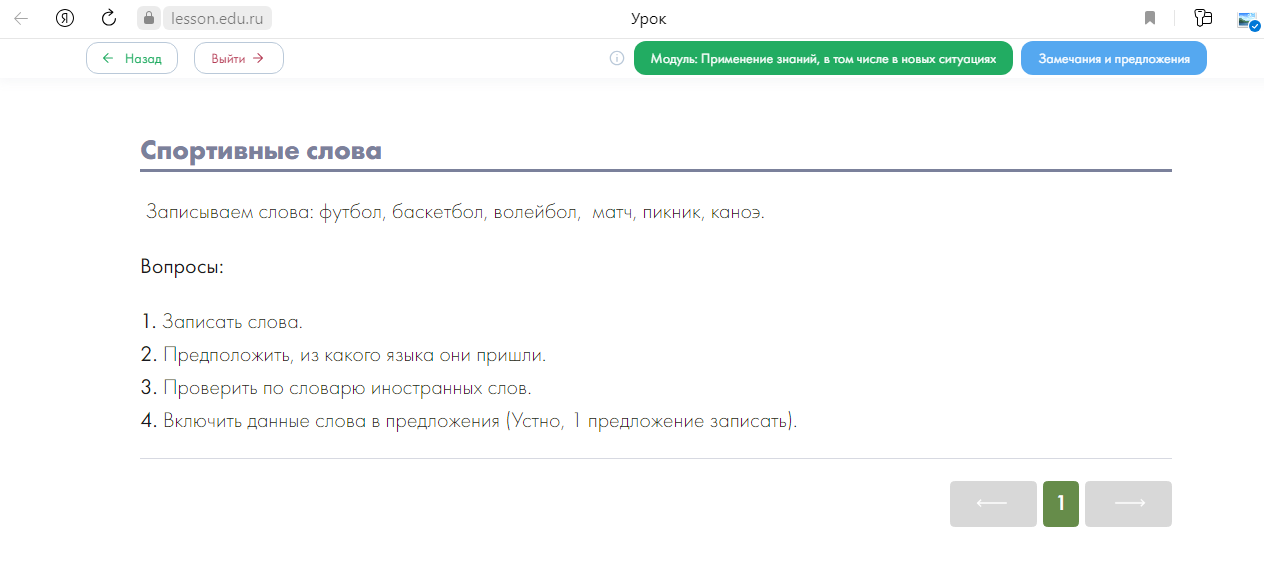Click the word пикник in the word list

tap(672, 212)
